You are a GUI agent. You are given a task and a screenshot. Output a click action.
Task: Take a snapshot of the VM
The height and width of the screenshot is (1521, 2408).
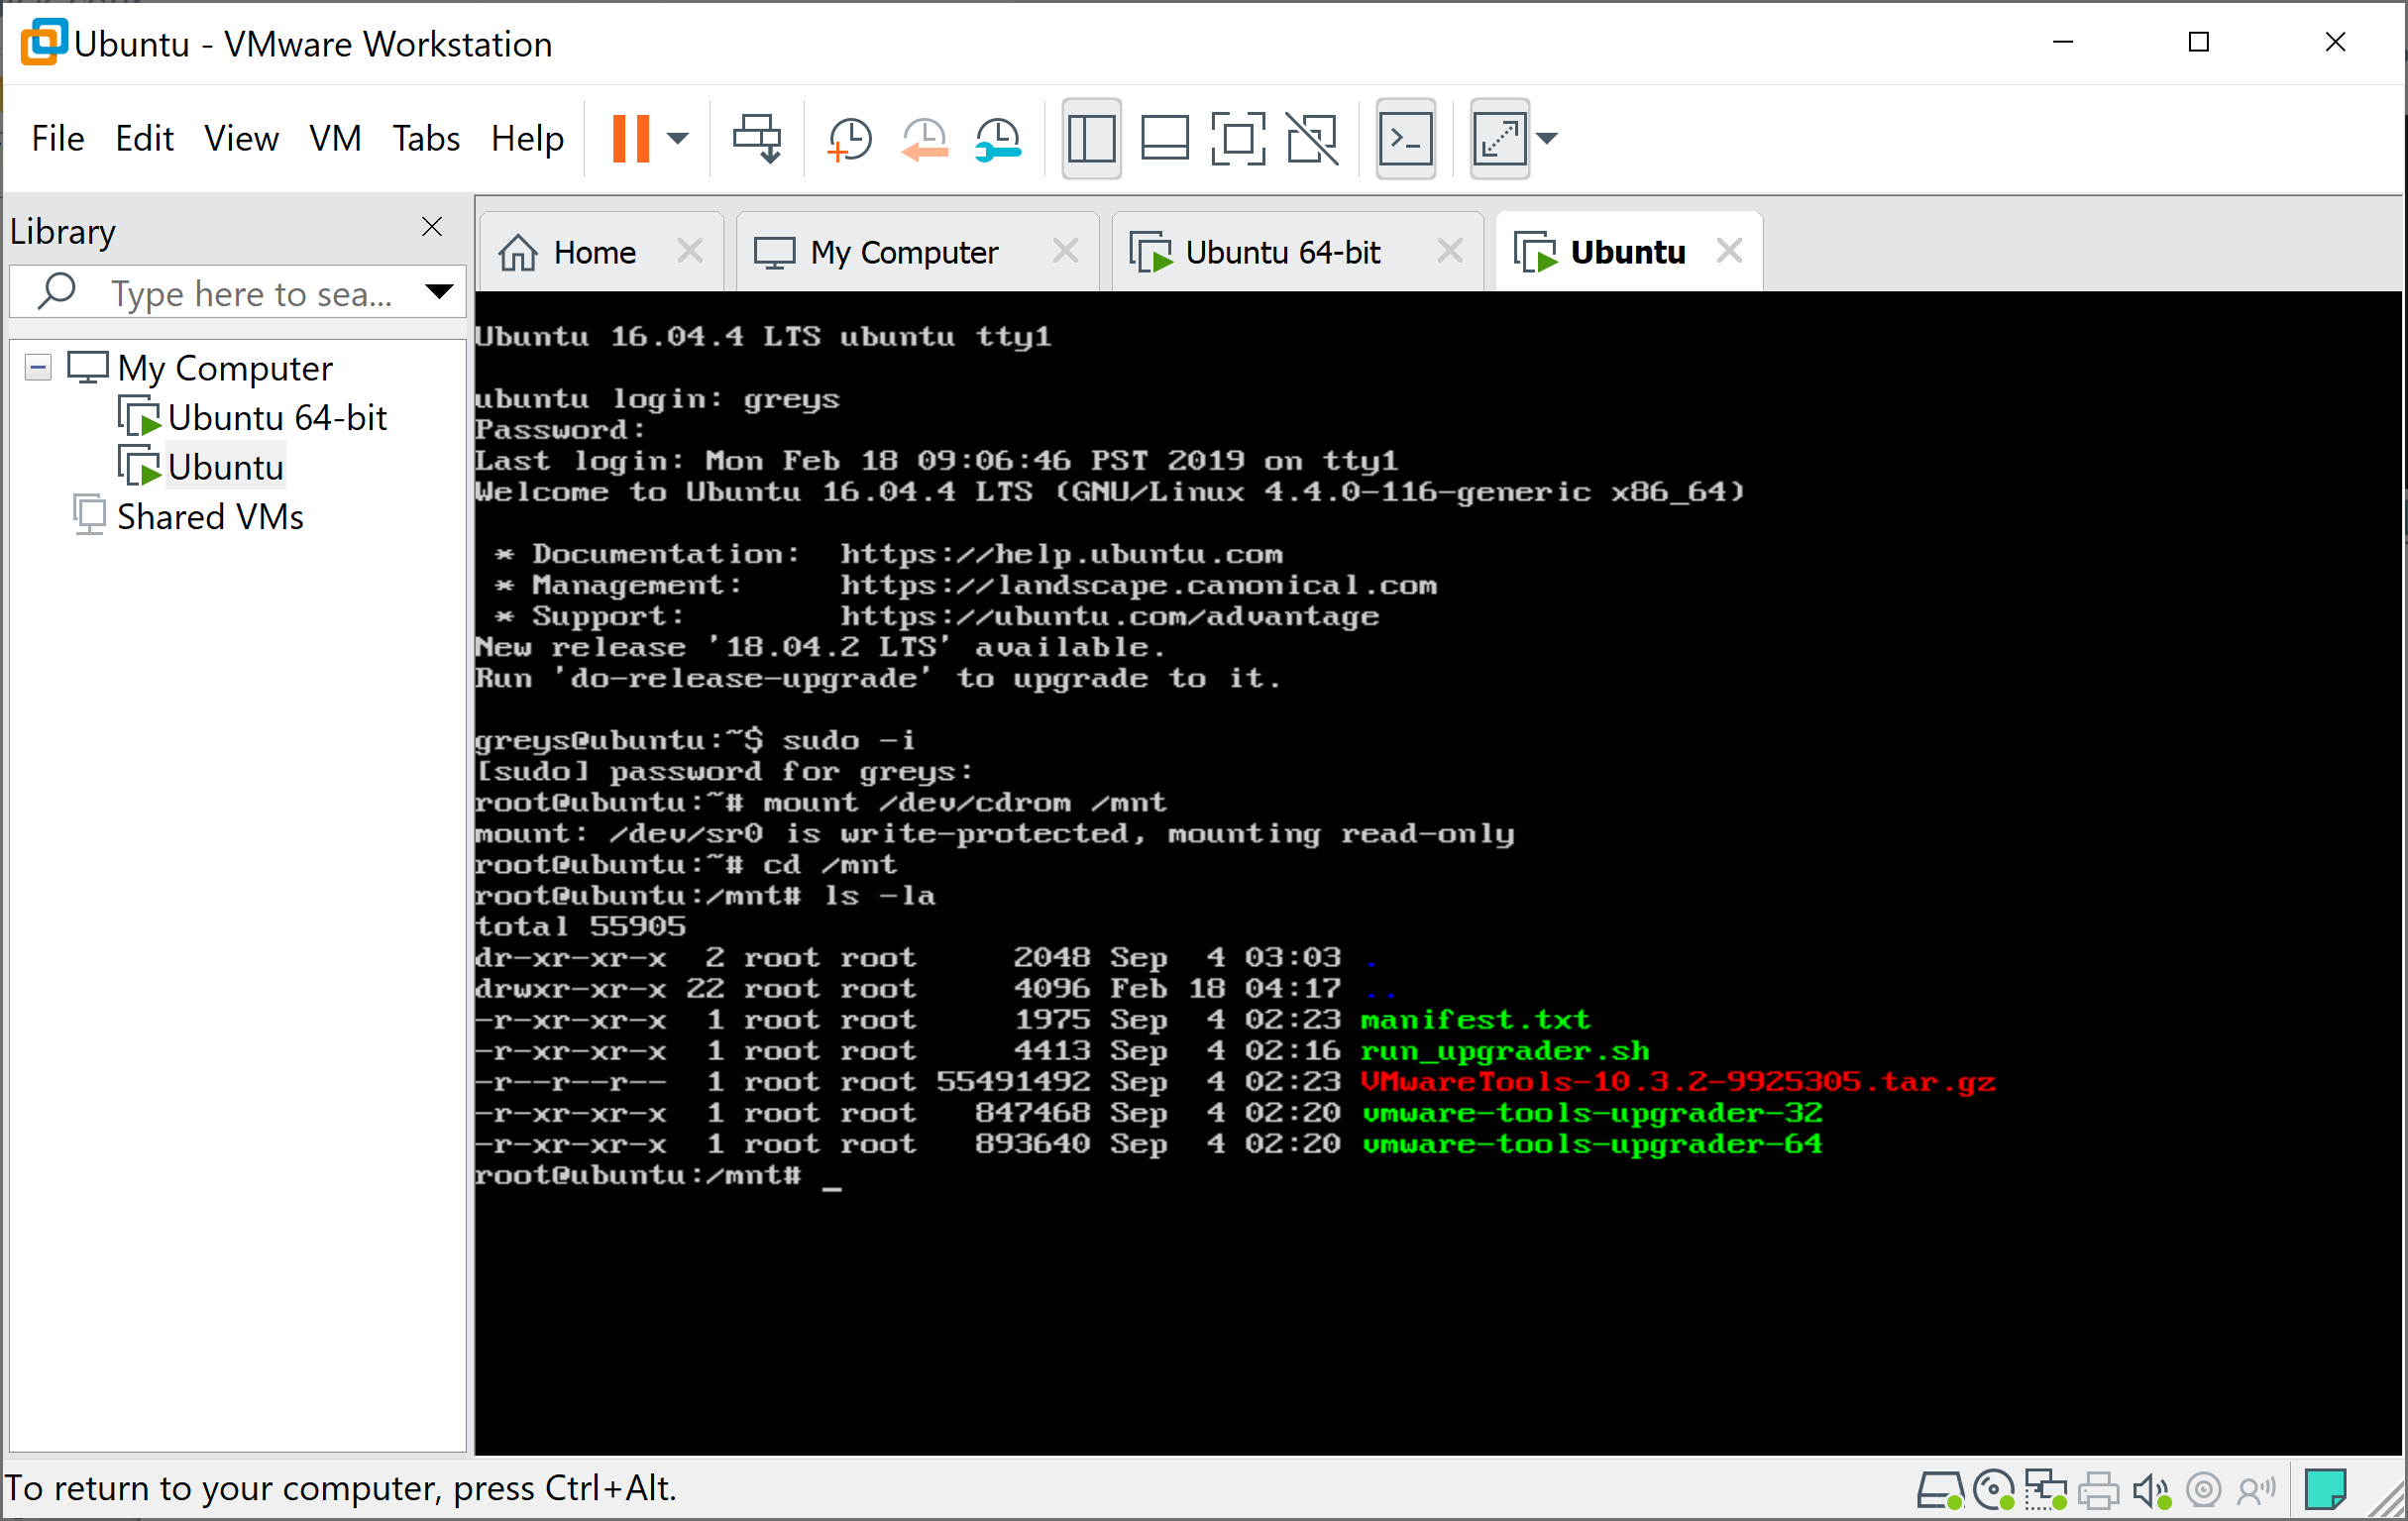point(849,138)
